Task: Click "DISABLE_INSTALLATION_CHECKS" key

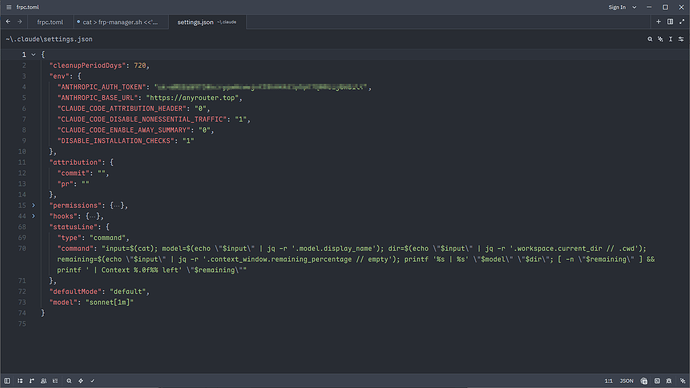Action: (x=116, y=141)
